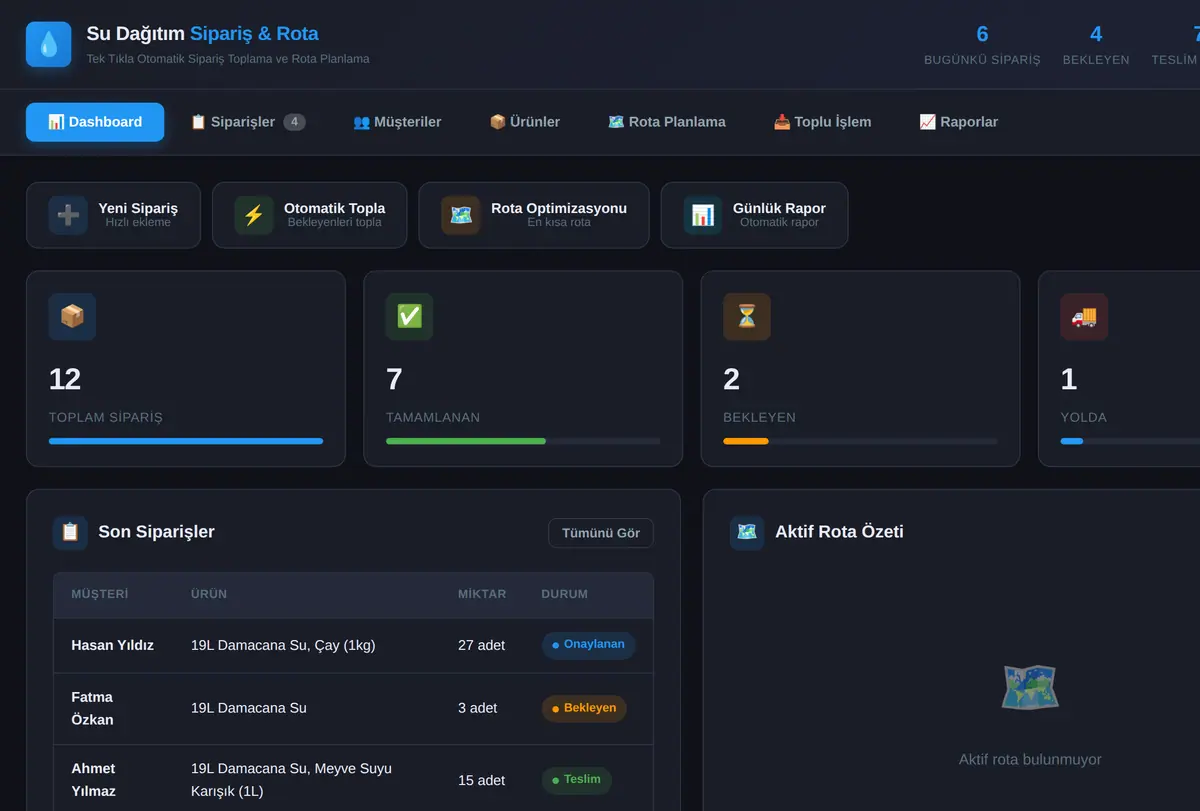Click the Teslim status badge for Ahmet Yılmaz
Image resolution: width=1200 pixels, height=811 pixels.
(x=576, y=780)
